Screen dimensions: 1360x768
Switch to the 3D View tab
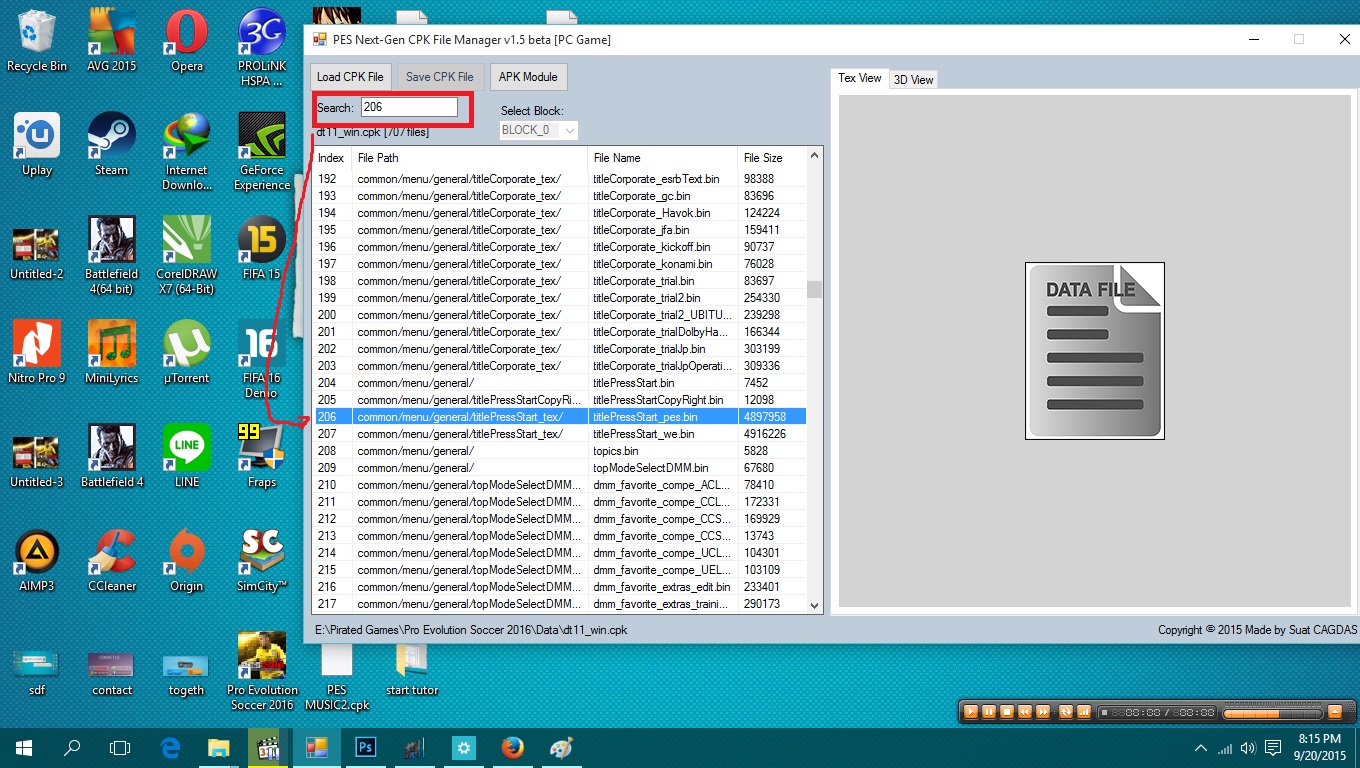[913, 79]
